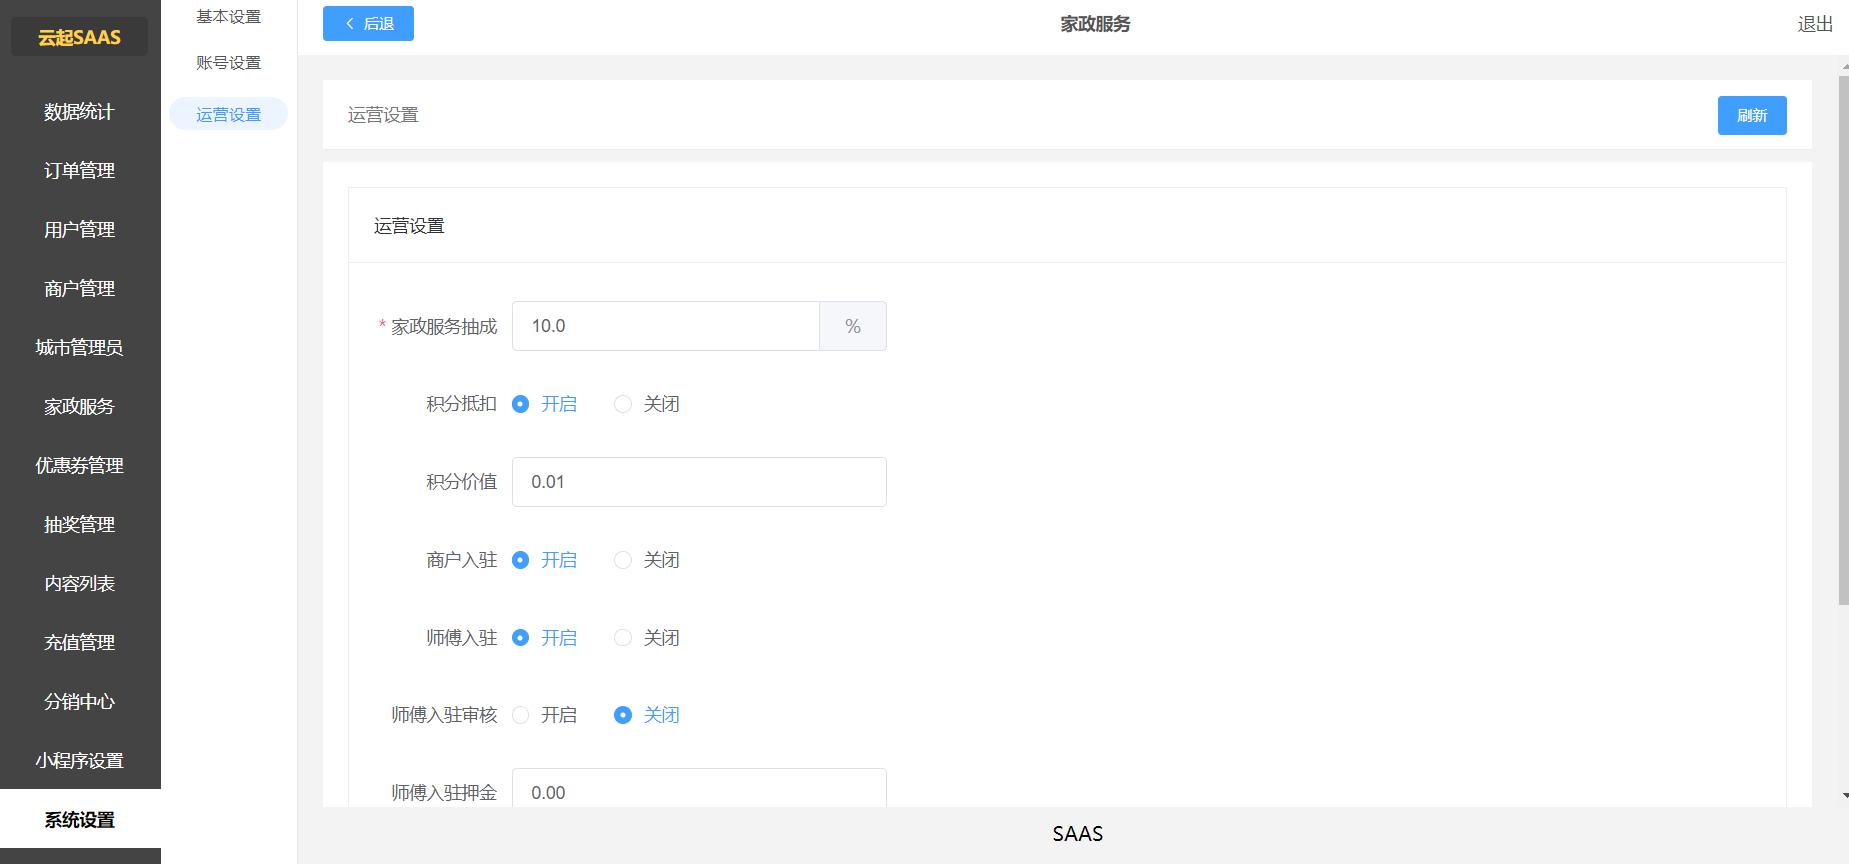Image resolution: width=1849 pixels, height=864 pixels.
Task: Click the SAAS footer text
Action: coord(1078,834)
